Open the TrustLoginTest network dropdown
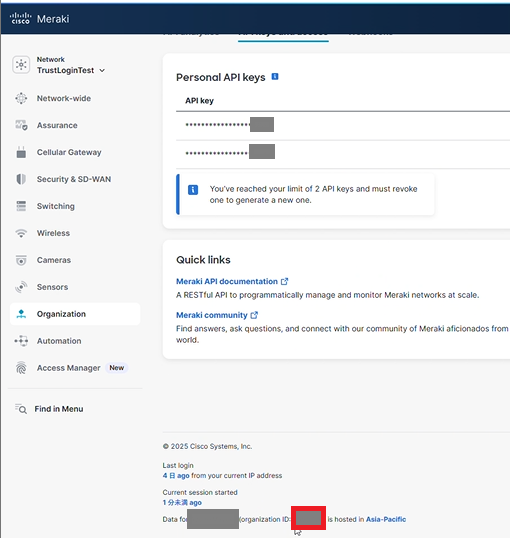Viewport: 510px width, 538px height. [x=71, y=70]
